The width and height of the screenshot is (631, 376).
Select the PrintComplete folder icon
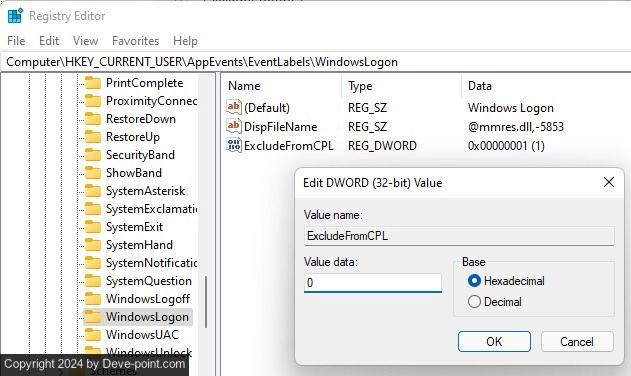[x=93, y=83]
